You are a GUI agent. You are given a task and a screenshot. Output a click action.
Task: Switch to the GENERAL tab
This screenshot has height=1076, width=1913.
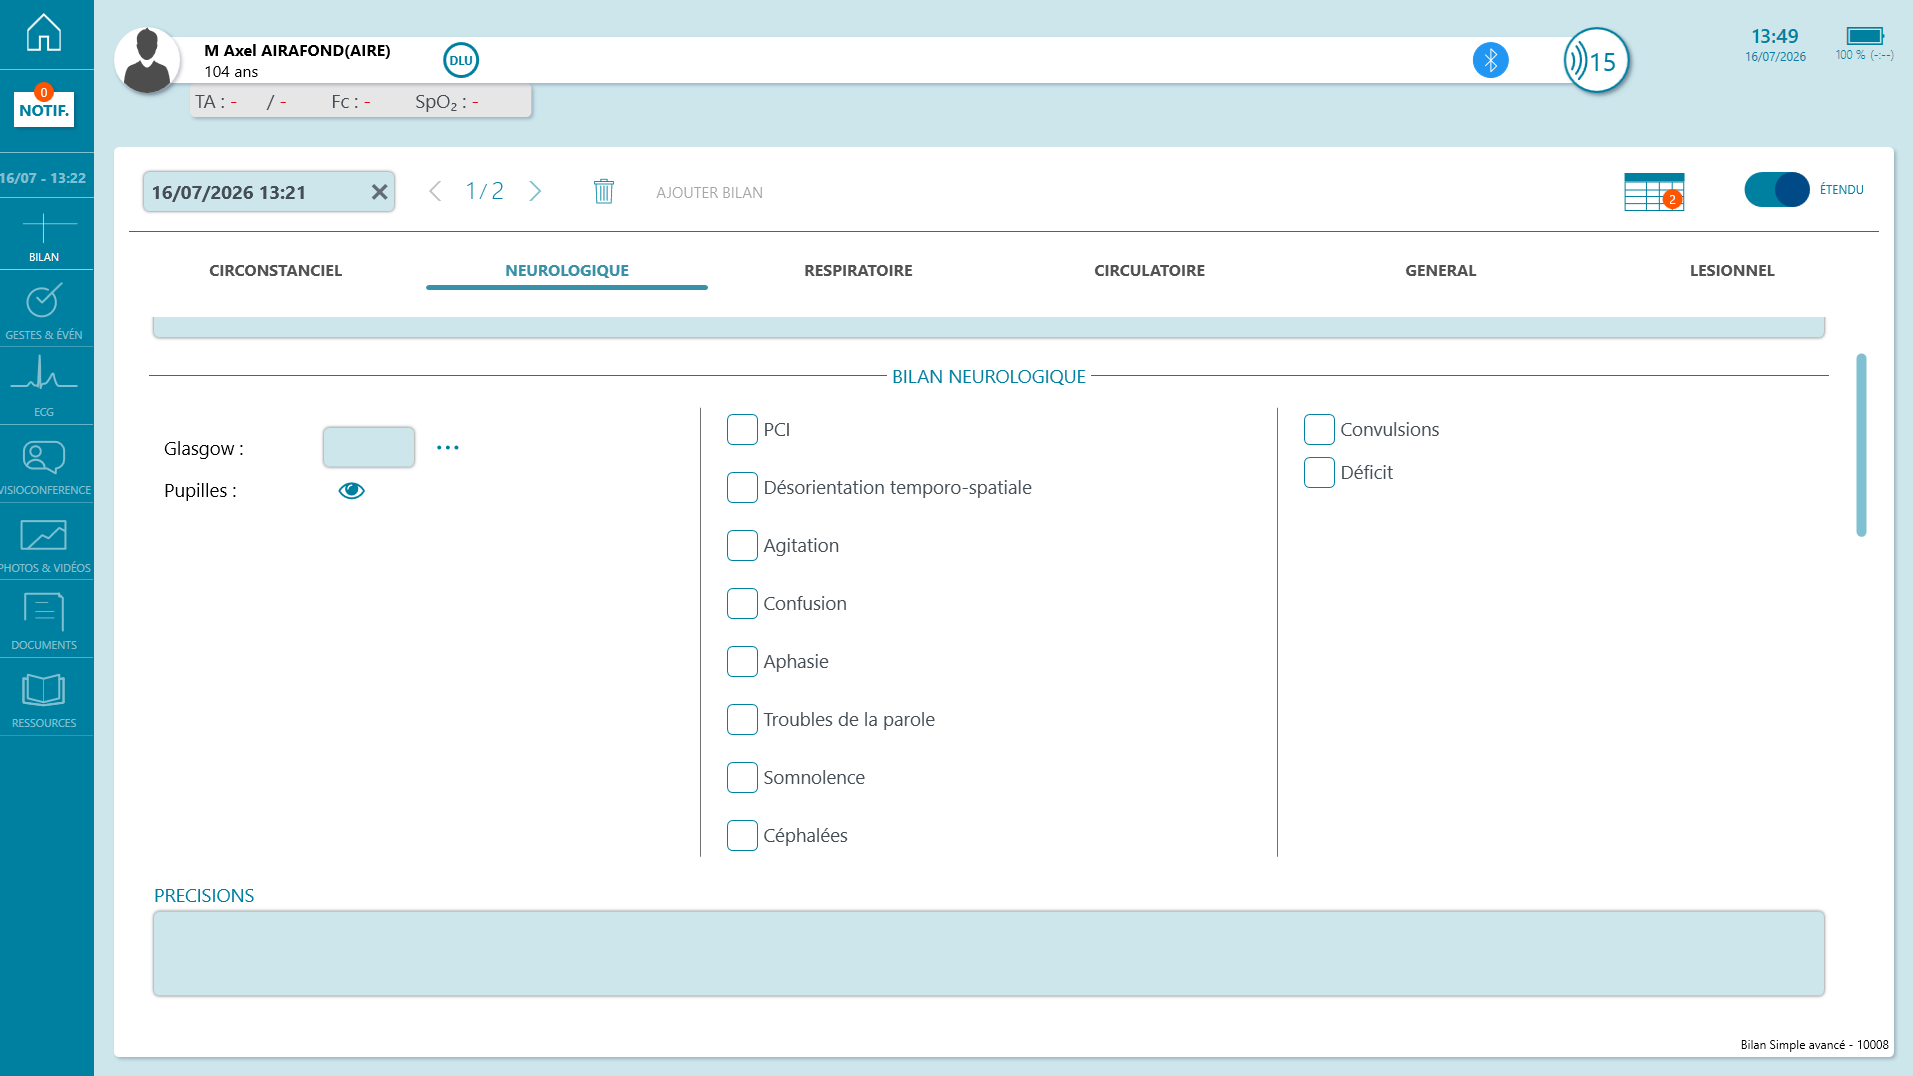tap(1440, 270)
